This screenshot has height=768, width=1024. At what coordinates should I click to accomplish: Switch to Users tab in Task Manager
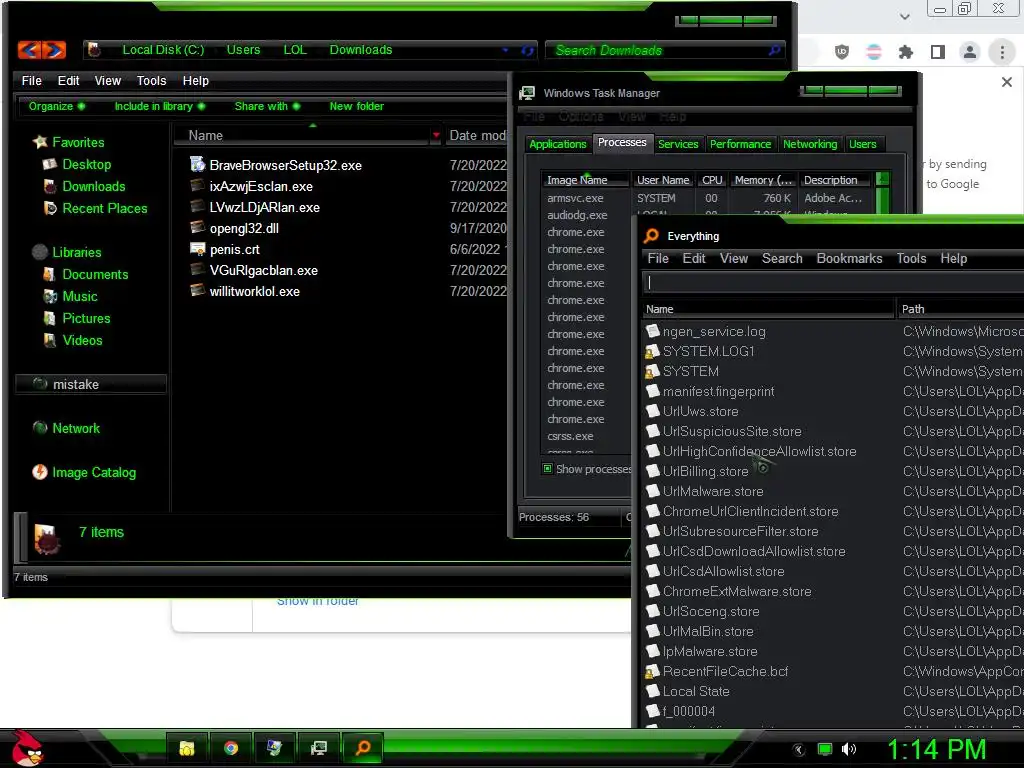[862, 144]
